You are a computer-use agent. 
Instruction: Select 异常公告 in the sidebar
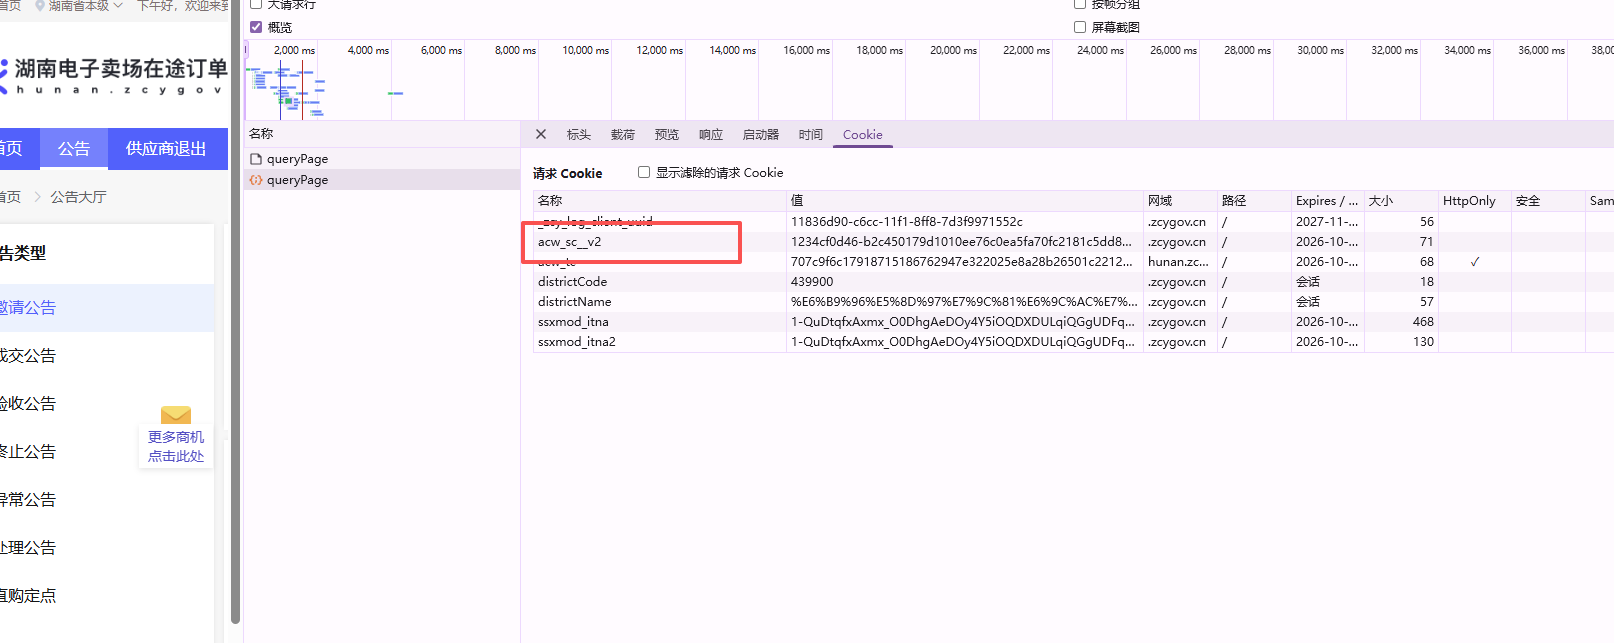pyautogui.click(x=107, y=500)
